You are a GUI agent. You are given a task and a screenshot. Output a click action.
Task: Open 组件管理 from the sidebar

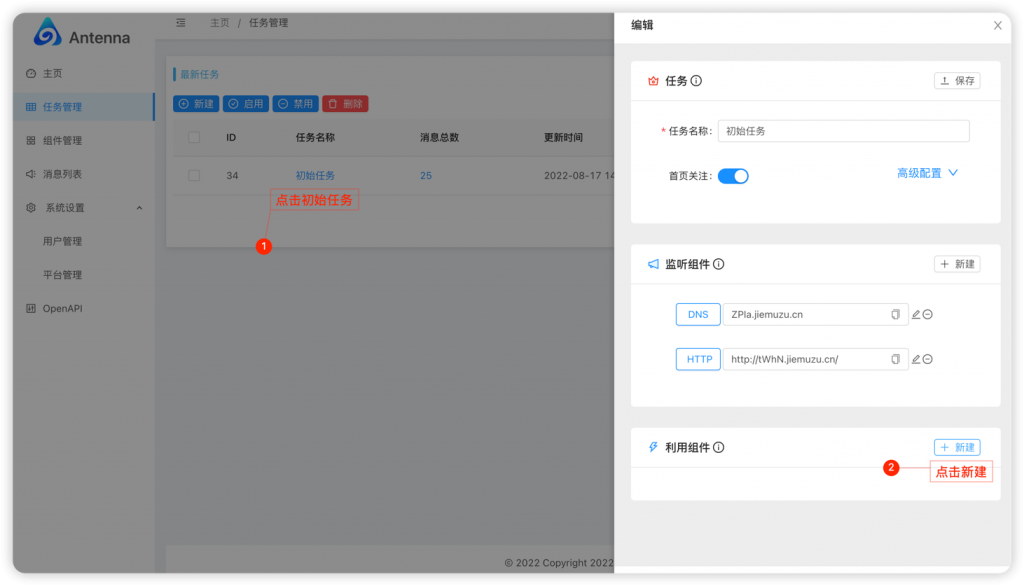click(62, 140)
